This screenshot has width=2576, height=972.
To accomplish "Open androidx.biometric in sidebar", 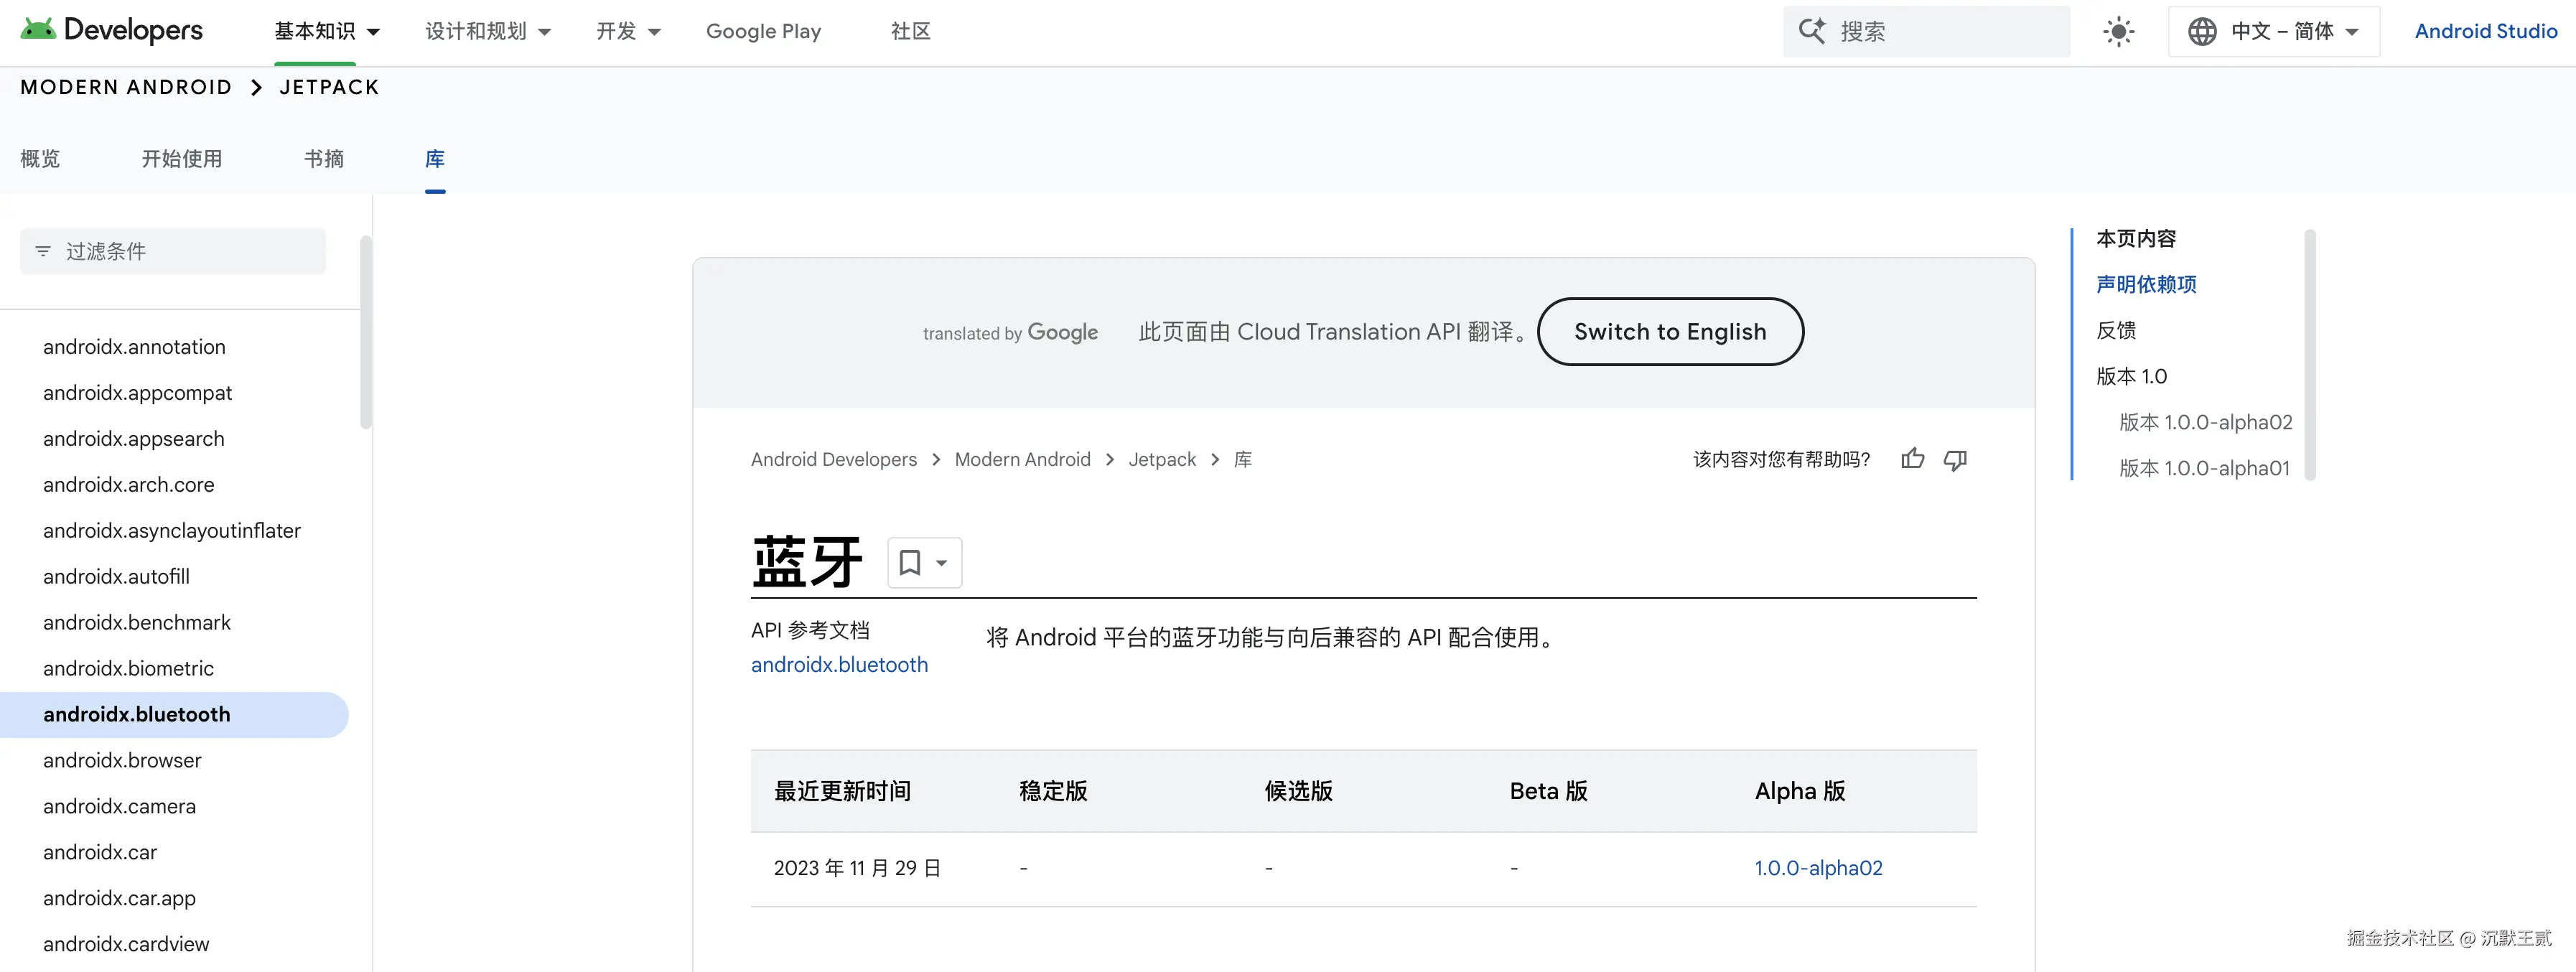I will click(x=128, y=669).
